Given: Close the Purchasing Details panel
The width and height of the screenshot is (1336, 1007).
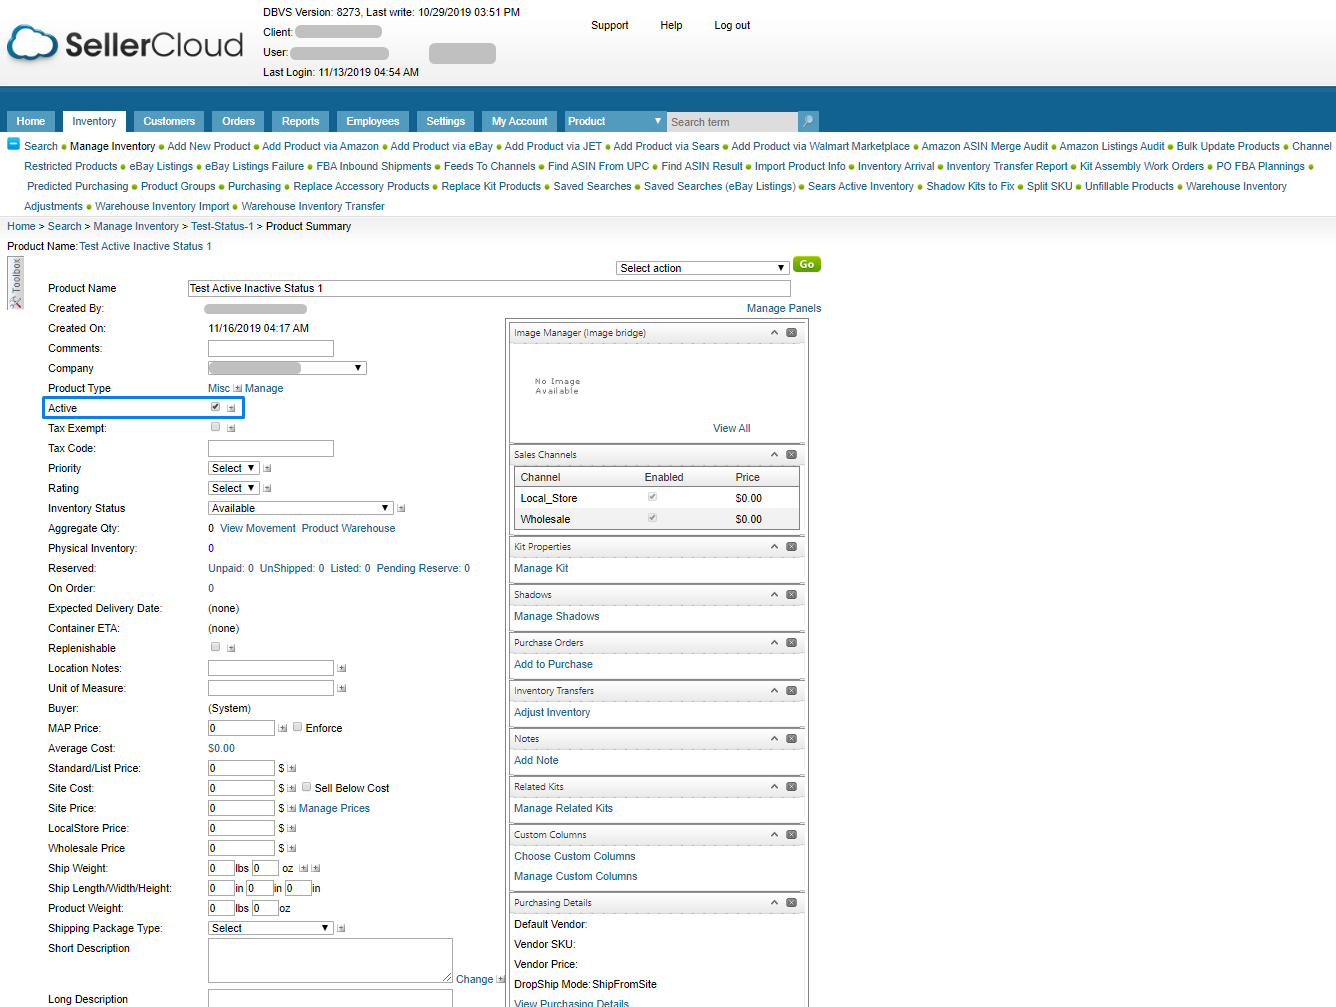Looking at the screenshot, I should point(791,903).
